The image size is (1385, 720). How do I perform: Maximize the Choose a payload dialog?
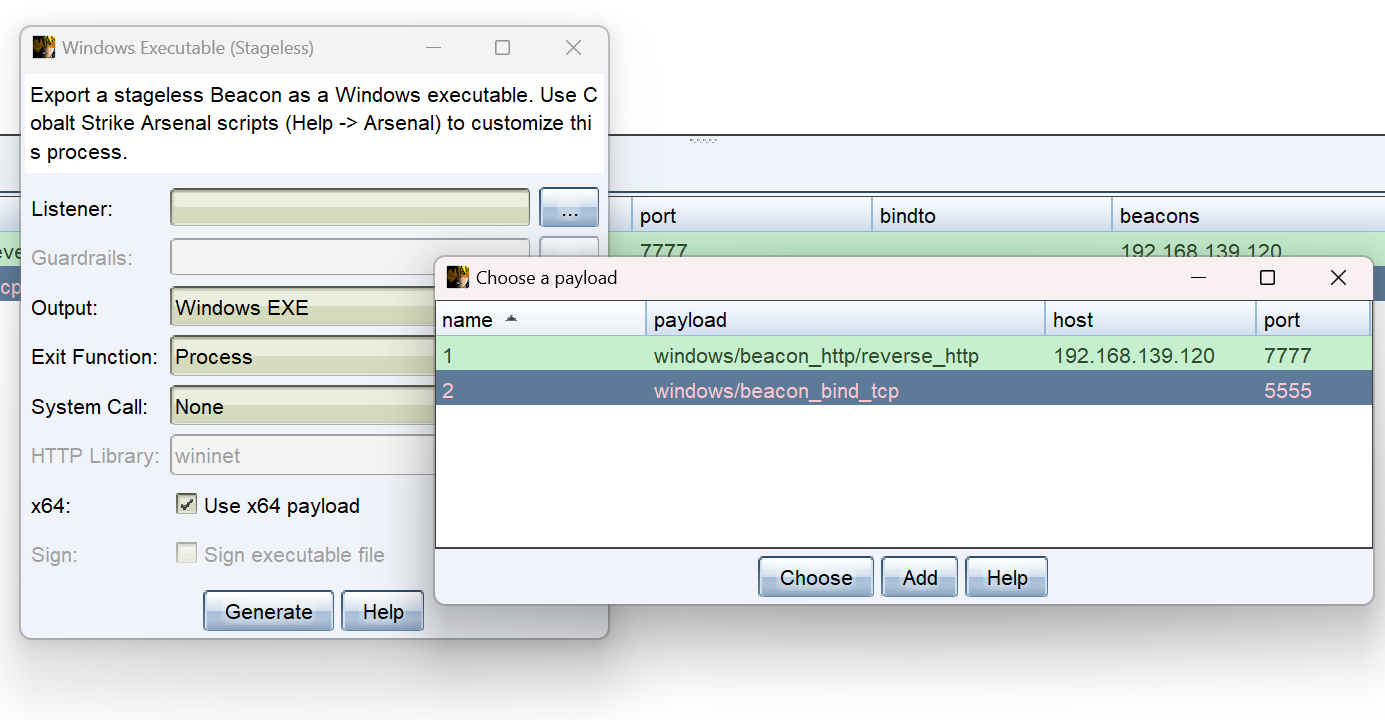click(1267, 278)
